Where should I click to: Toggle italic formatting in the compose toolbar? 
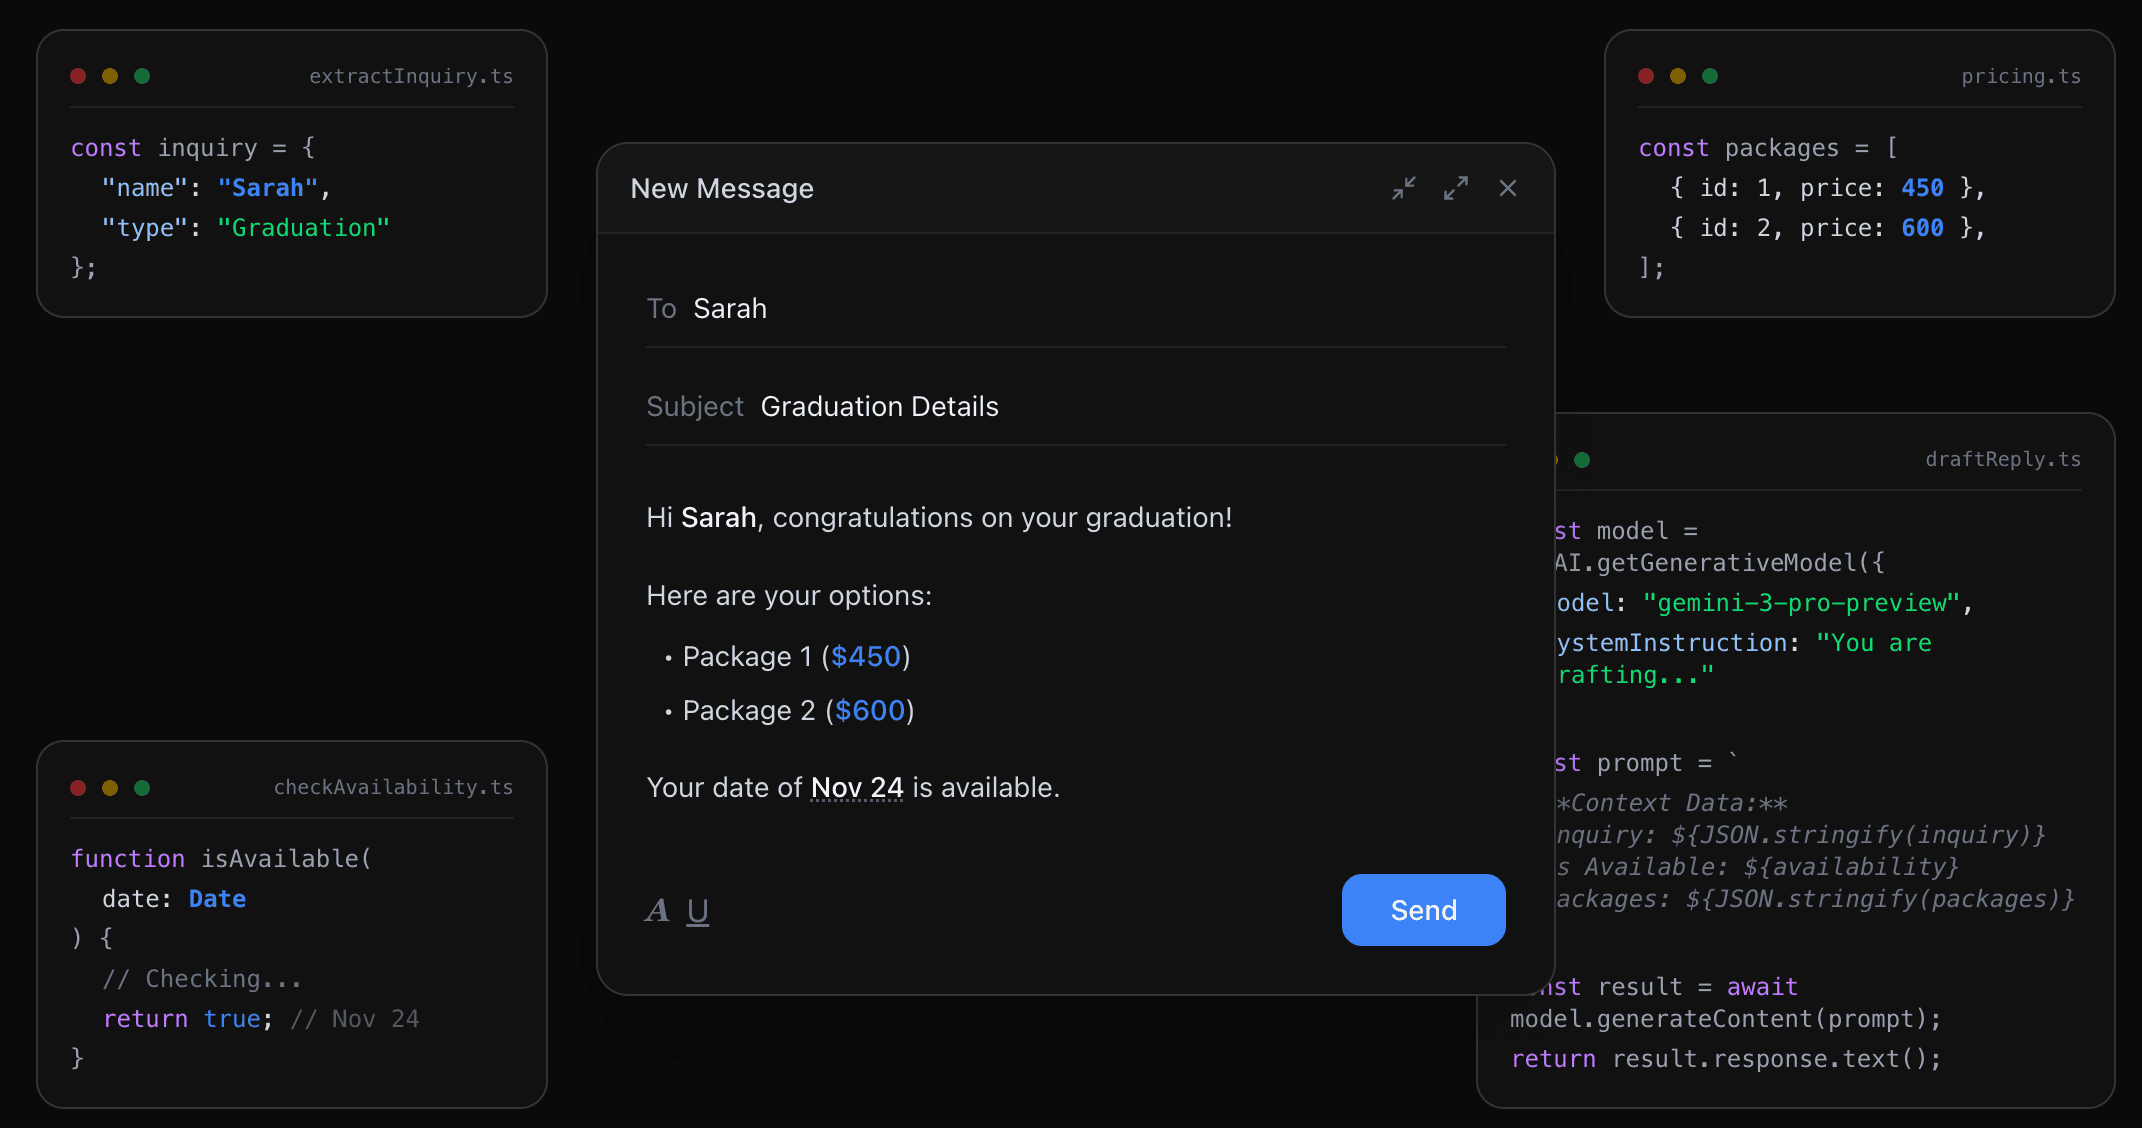click(x=657, y=910)
